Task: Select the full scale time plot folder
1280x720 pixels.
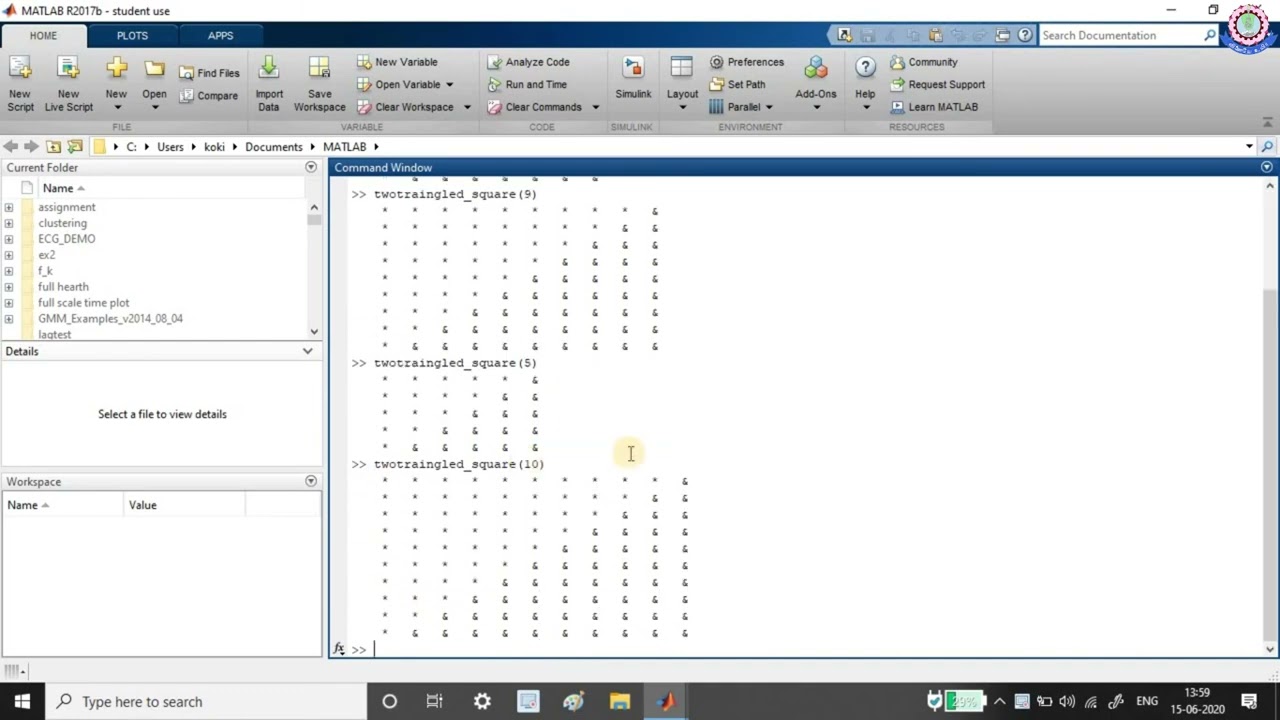Action: pos(83,303)
